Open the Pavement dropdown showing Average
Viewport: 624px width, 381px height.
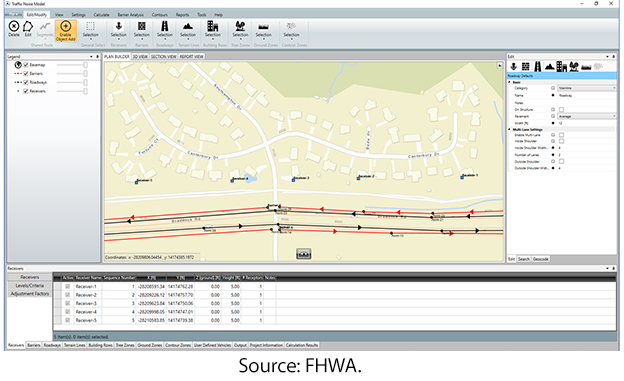(x=587, y=116)
